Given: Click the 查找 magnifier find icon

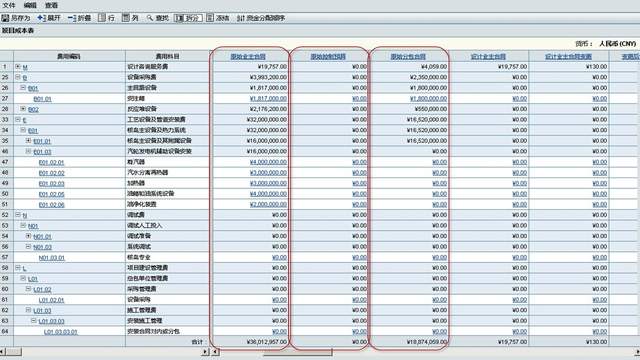Looking at the screenshot, I should (150, 18).
